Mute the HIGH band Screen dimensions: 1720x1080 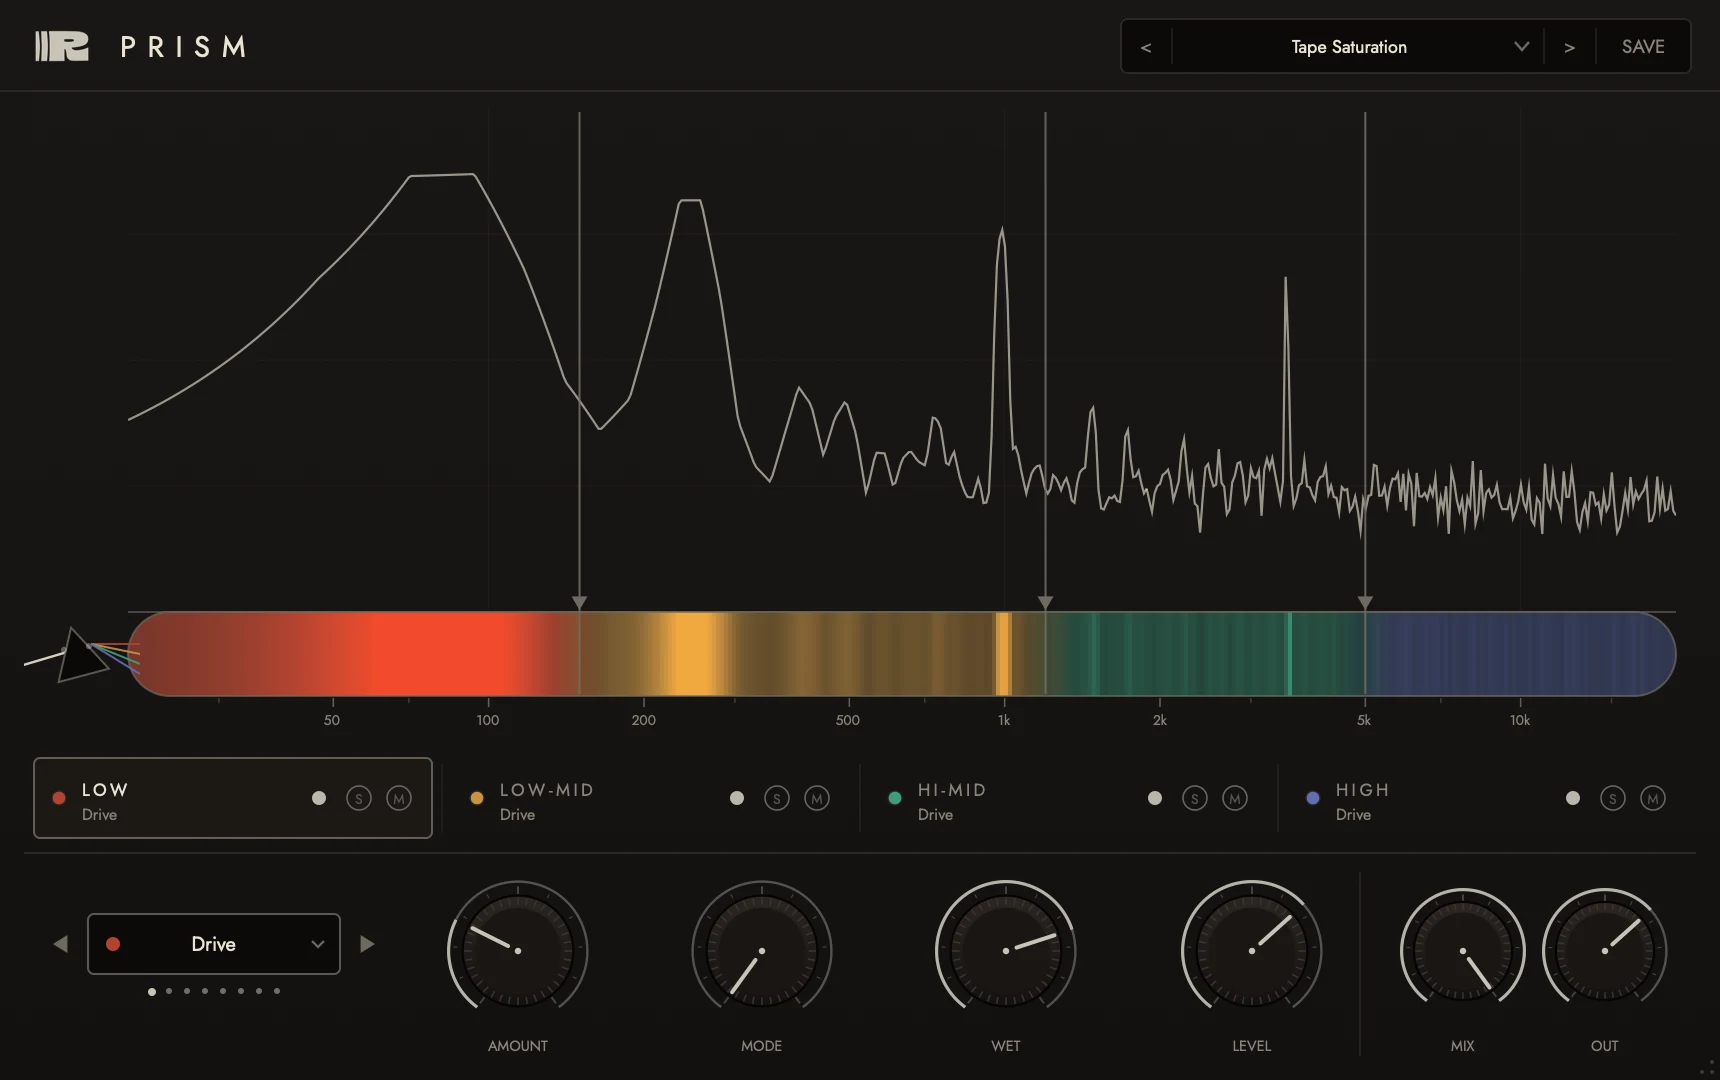[x=1653, y=798]
